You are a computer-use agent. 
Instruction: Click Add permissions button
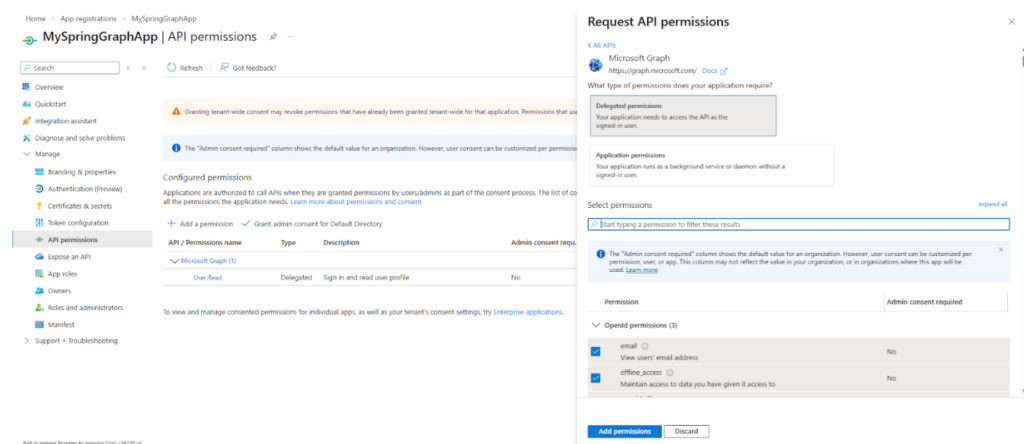[x=624, y=432]
